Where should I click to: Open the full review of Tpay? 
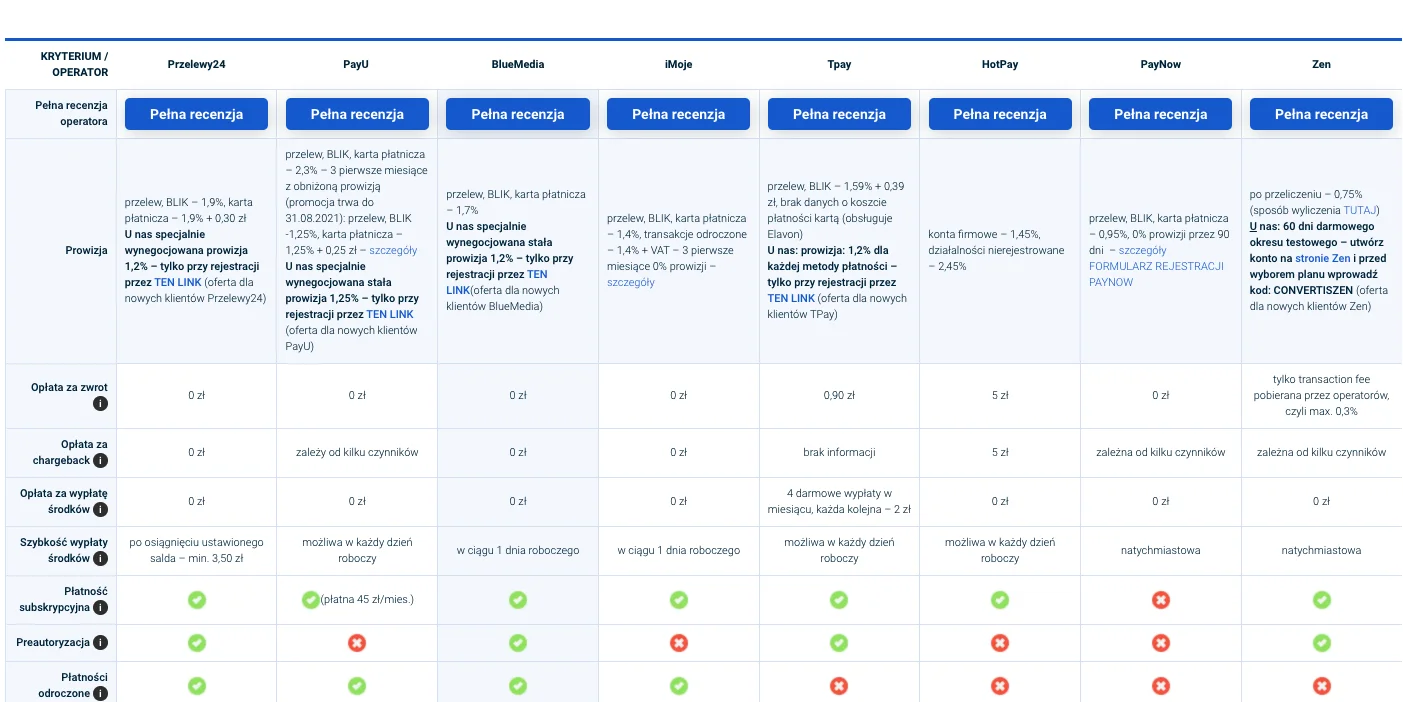(839, 114)
